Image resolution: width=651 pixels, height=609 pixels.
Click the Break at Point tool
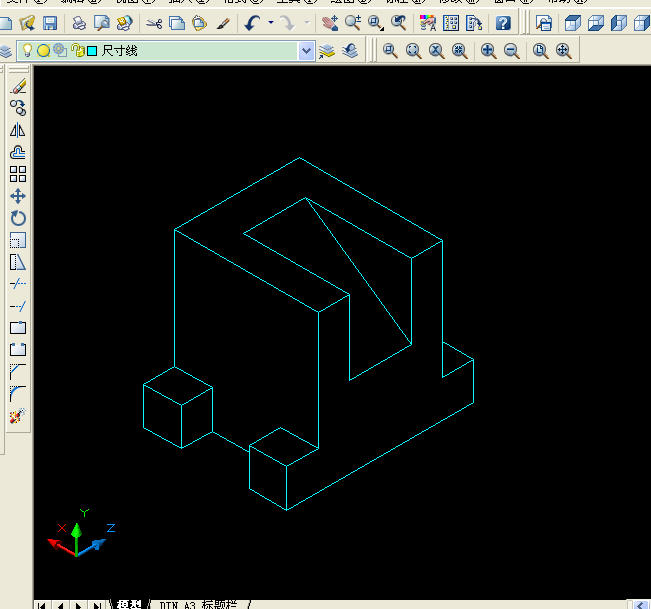pos(18,328)
